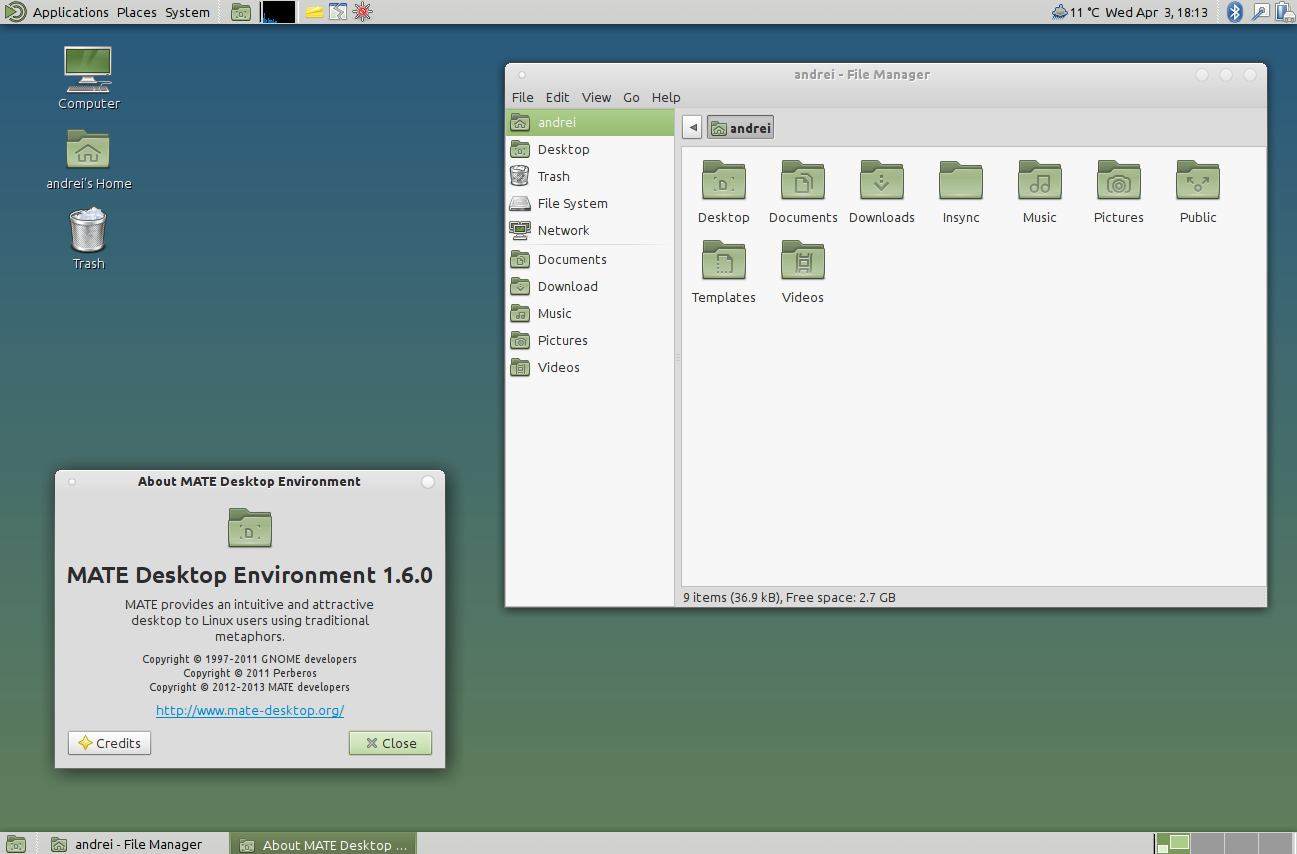
Task: Click the Bluetooth tray icon
Action: coord(1235,12)
